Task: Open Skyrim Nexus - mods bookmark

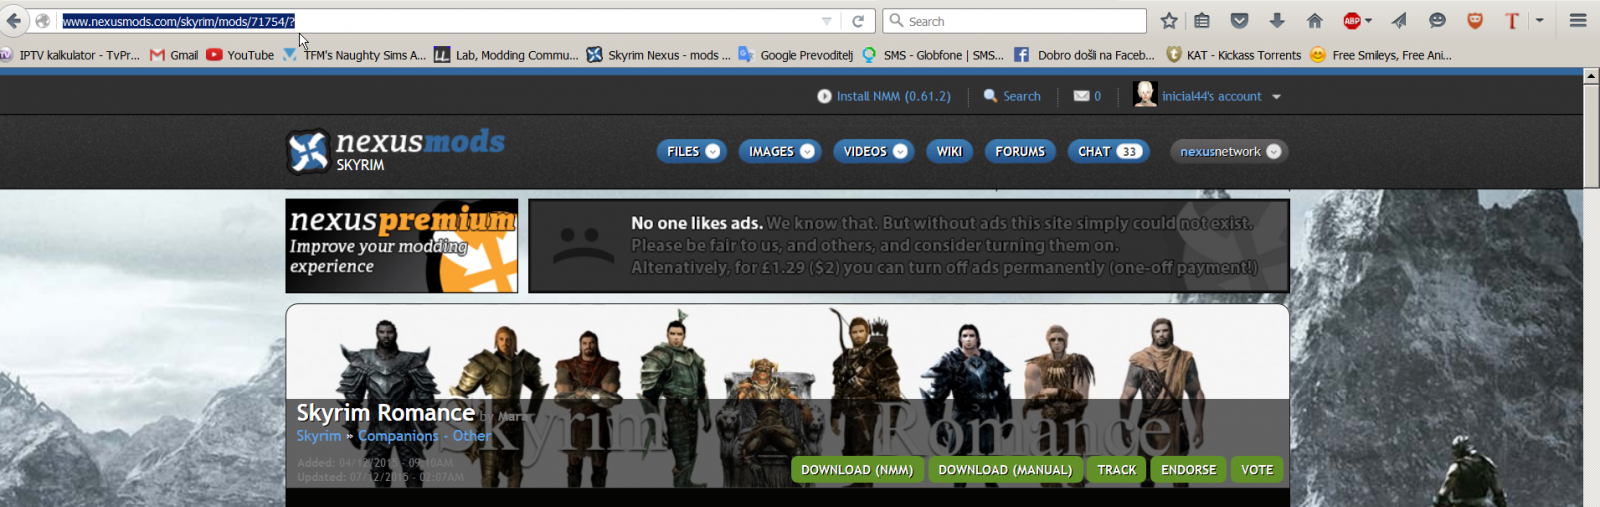Action: click(658, 55)
